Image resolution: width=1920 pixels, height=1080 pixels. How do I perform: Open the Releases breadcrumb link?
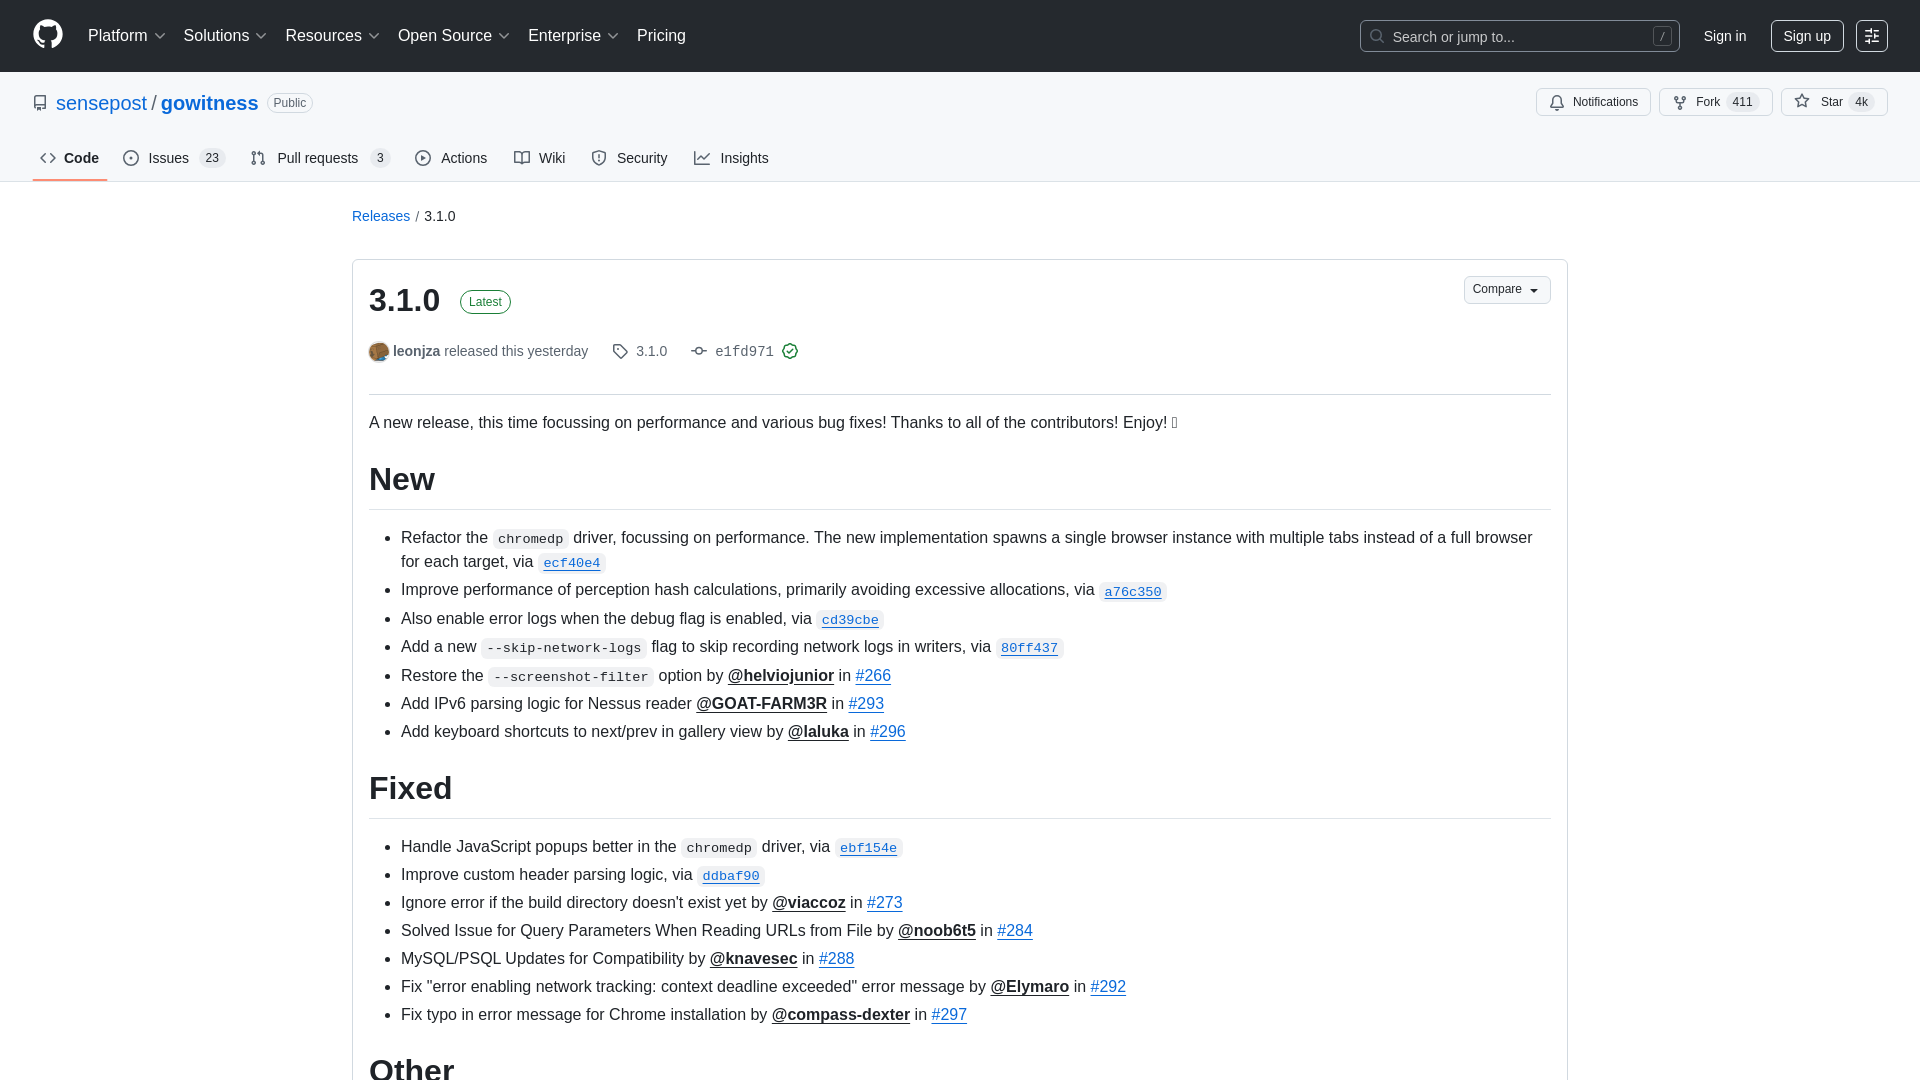(x=380, y=216)
